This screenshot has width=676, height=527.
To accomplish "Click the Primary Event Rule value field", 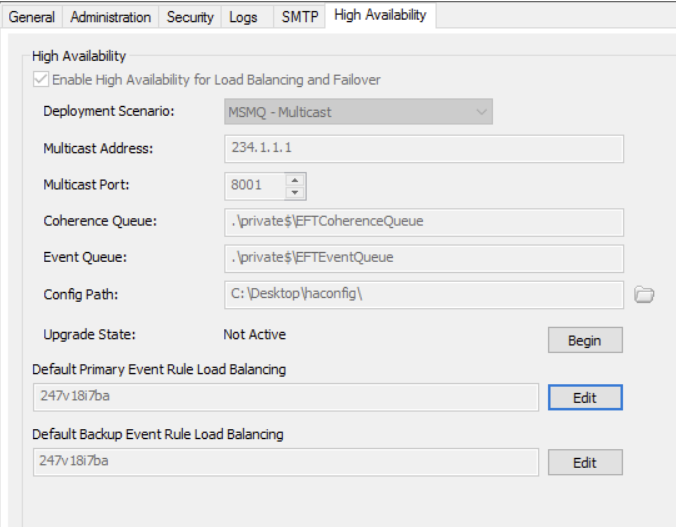I will click(286, 397).
